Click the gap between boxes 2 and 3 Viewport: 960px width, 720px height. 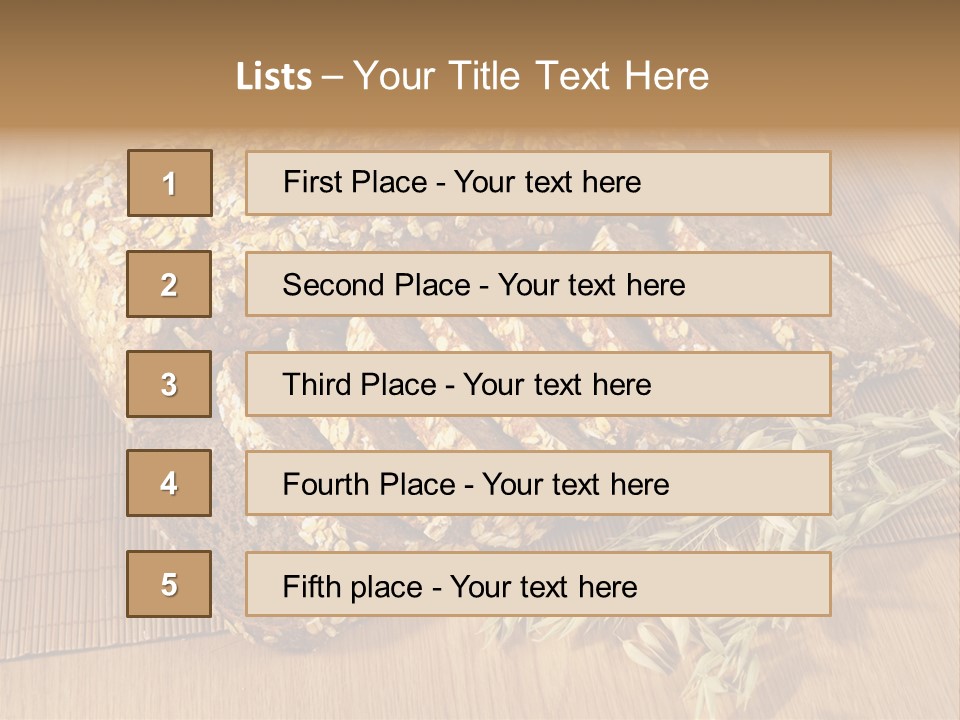pos(169,334)
